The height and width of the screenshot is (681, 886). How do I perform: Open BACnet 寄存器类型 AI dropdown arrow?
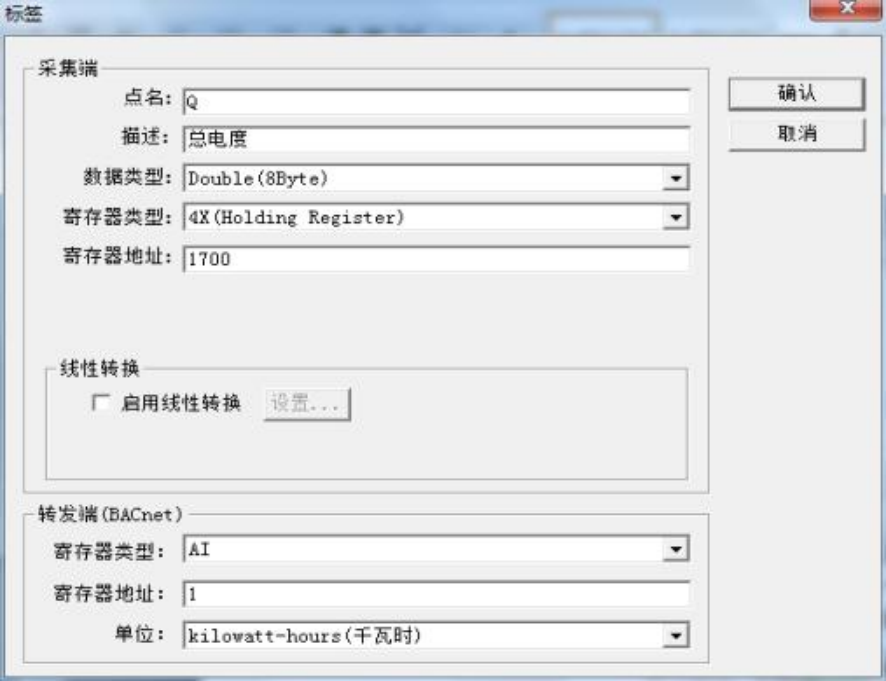[x=675, y=549]
